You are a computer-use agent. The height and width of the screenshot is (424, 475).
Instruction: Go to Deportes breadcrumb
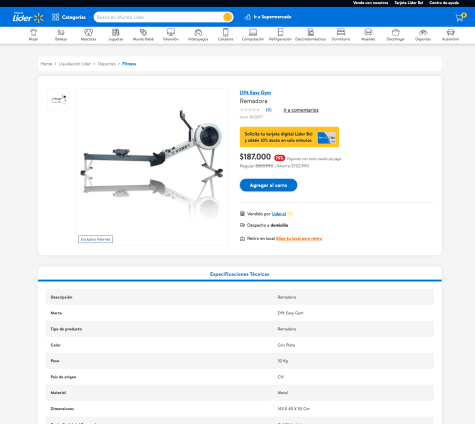(x=107, y=64)
